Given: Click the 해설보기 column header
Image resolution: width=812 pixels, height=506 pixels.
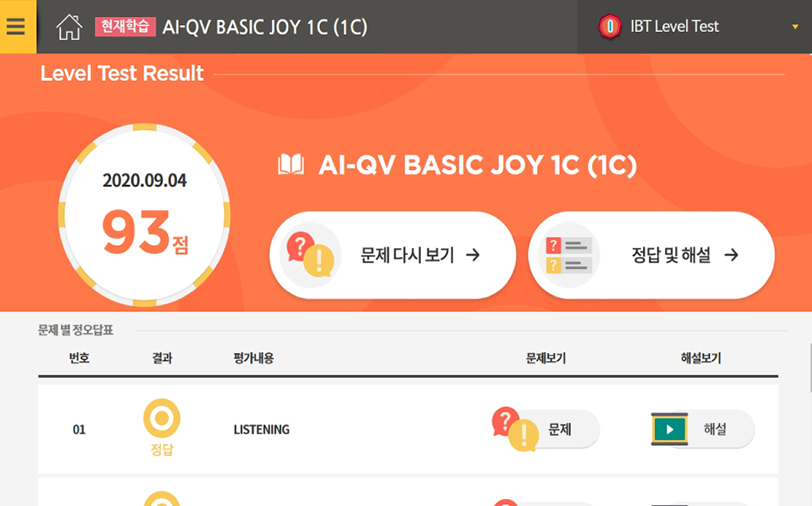Looking at the screenshot, I should point(701,358).
